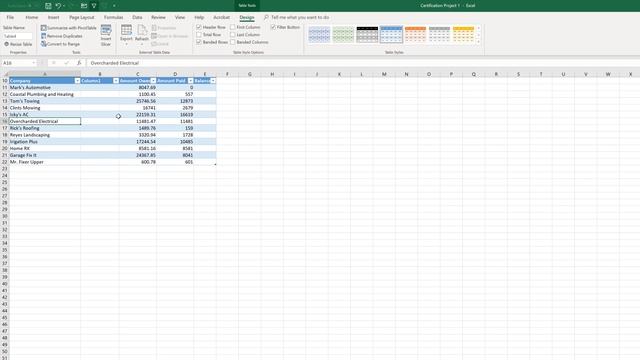The image size is (640, 360).
Task: Switch to the Home tab
Action: click(31, 17)
